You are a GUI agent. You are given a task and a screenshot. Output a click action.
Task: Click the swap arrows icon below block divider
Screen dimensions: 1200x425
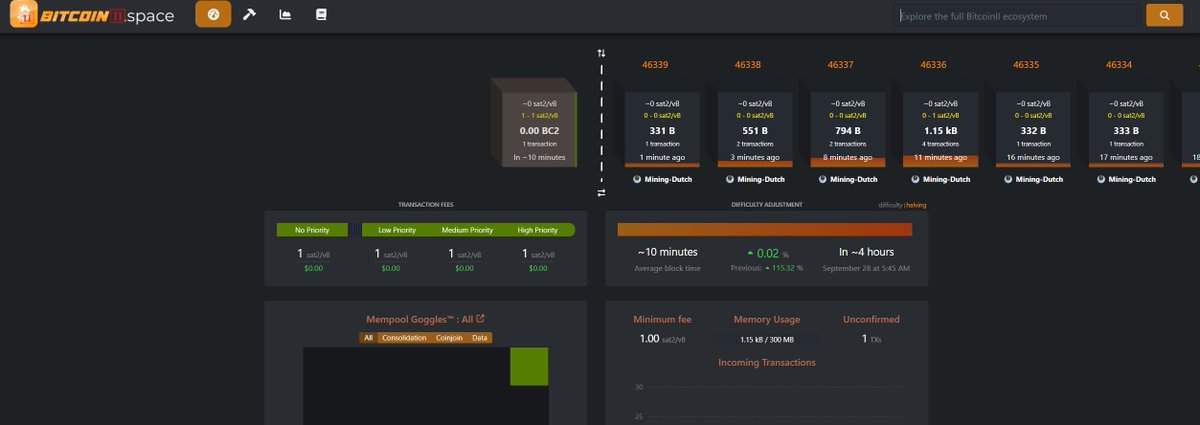(601, 193)
